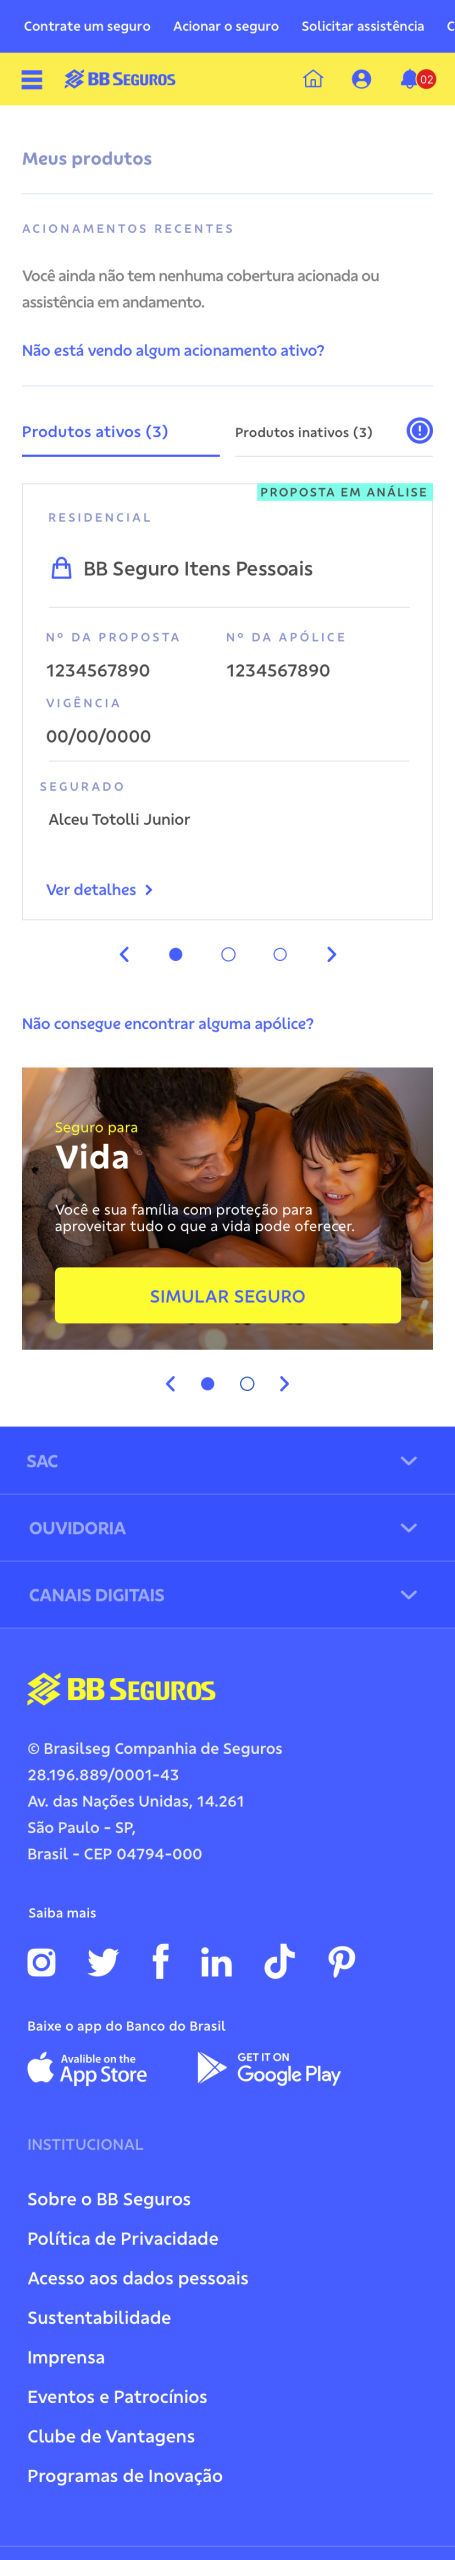
Task: Switch to Produtos inativos (3) tab
Action: (303, 432)
